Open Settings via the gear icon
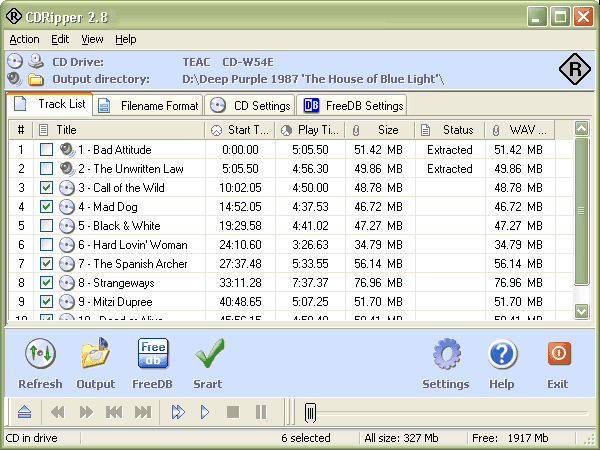Image resolution: width=600 pixels, height=450 pixels. (x=445, y=355)
